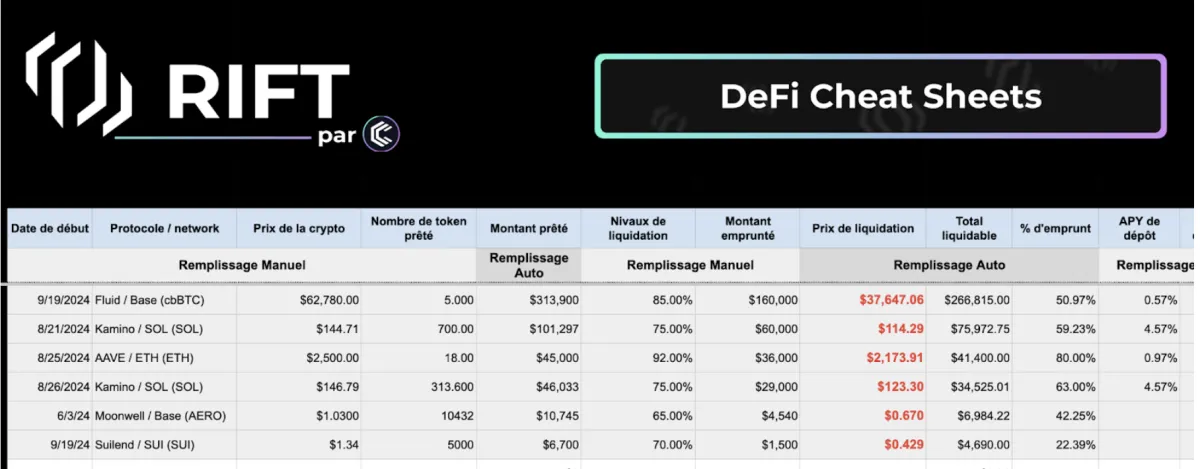Select the Moonwell / Base (AERO) cell
This screenshot has width=1200, height=469.
(x=164, y=415)
